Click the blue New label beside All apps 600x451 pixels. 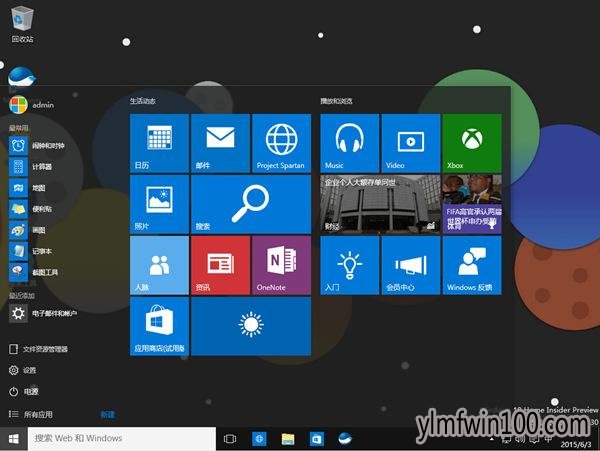pos(108,414)
